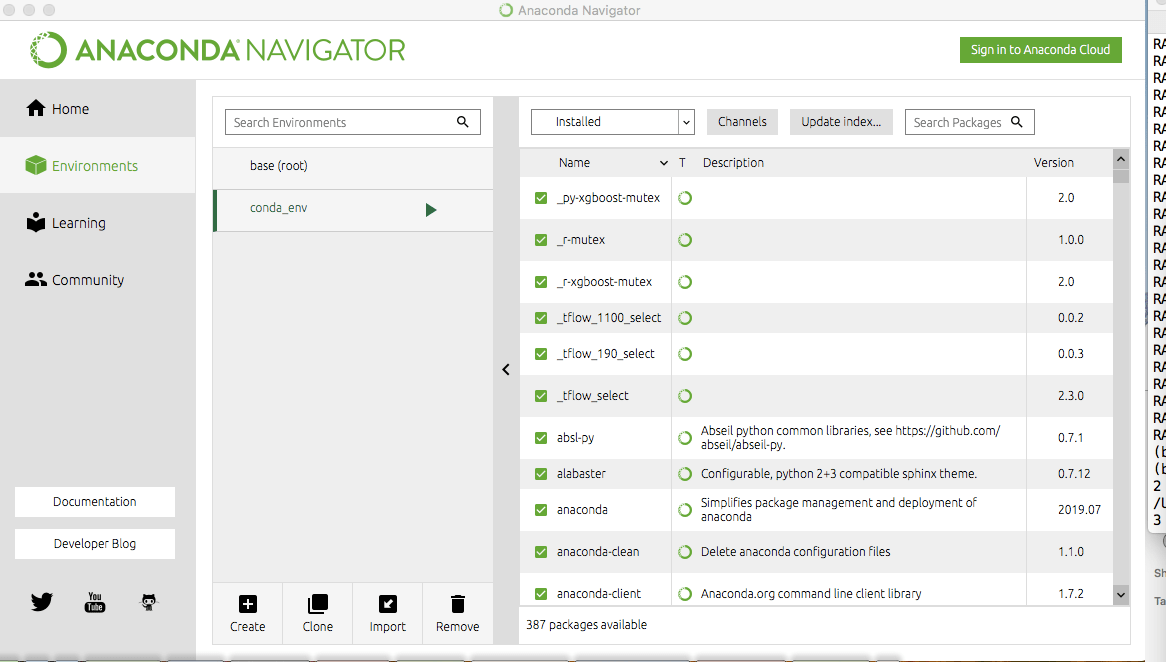This screenshot has width=1166, height=662.
Task: Click the Twitter bird icon
Action: [41, 602]
